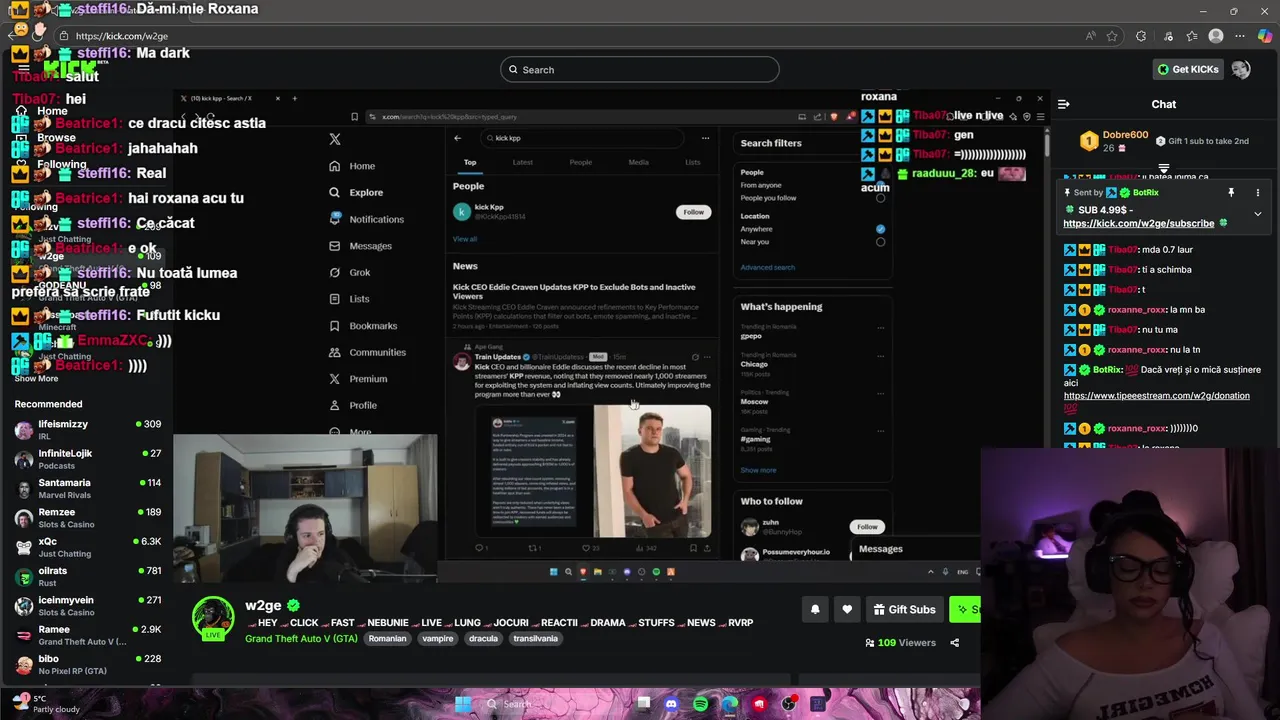Switch to People tab in X search
Viewport: 1280px width, 720px height.
pos(580,162)
